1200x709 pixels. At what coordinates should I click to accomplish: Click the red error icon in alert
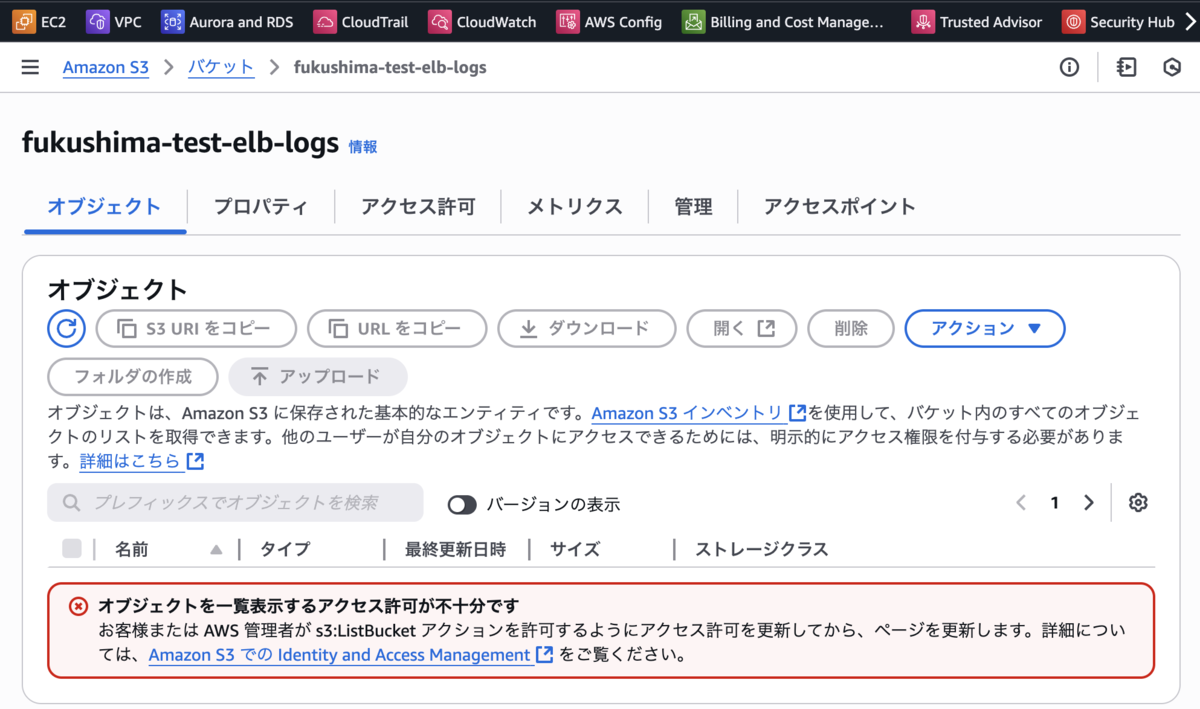click(78, 606)
